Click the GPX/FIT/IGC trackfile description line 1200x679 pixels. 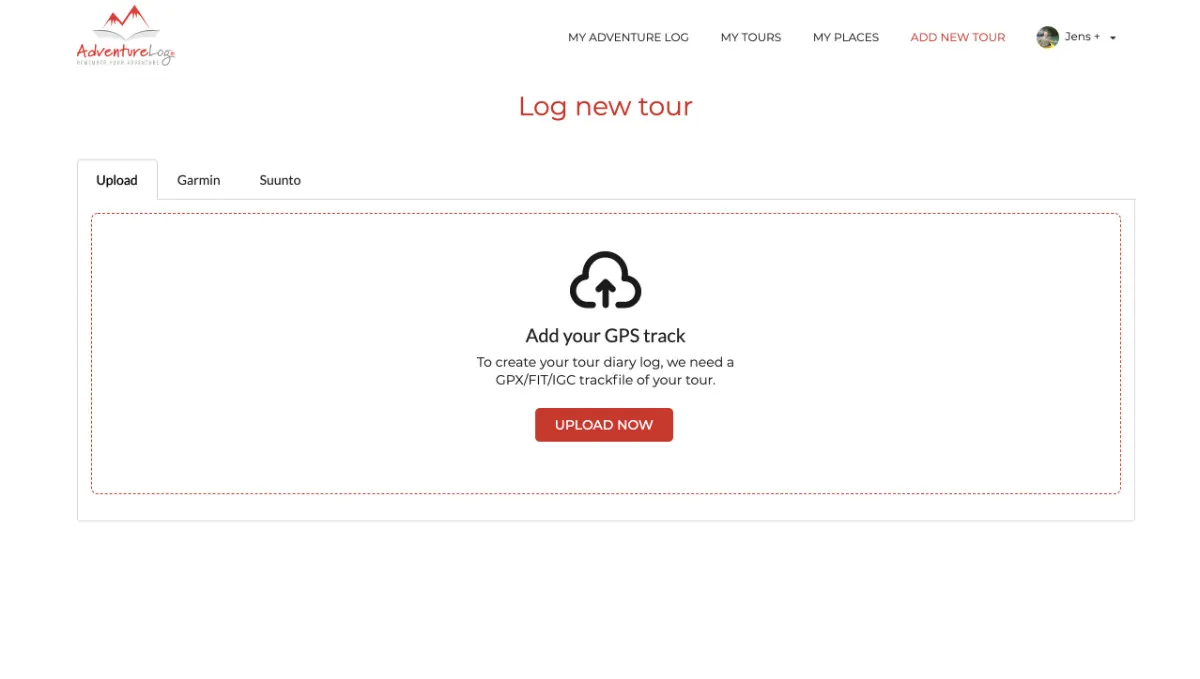coord(605,380)
